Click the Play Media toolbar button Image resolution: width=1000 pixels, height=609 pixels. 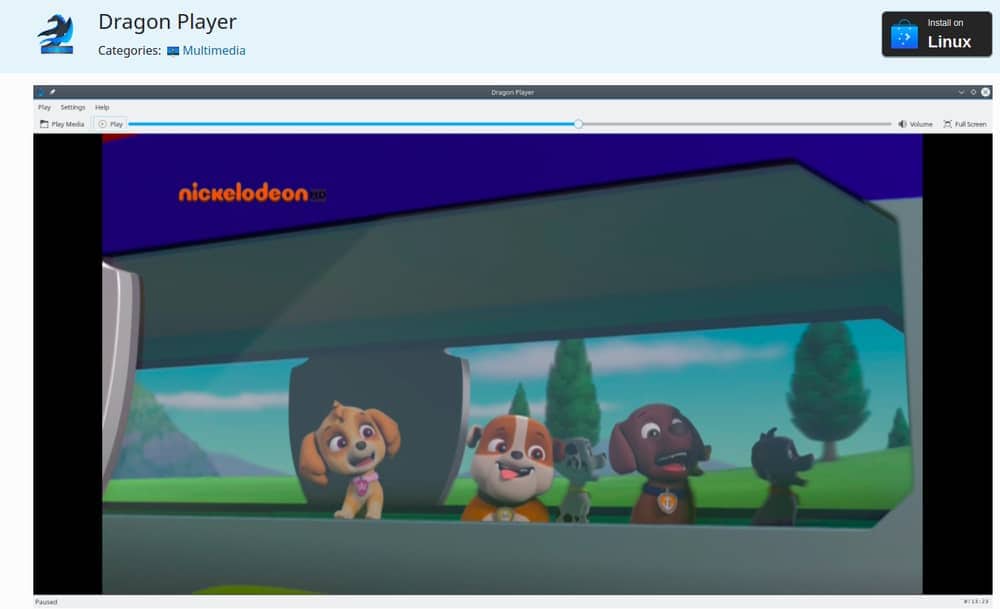tap(62, 124)
